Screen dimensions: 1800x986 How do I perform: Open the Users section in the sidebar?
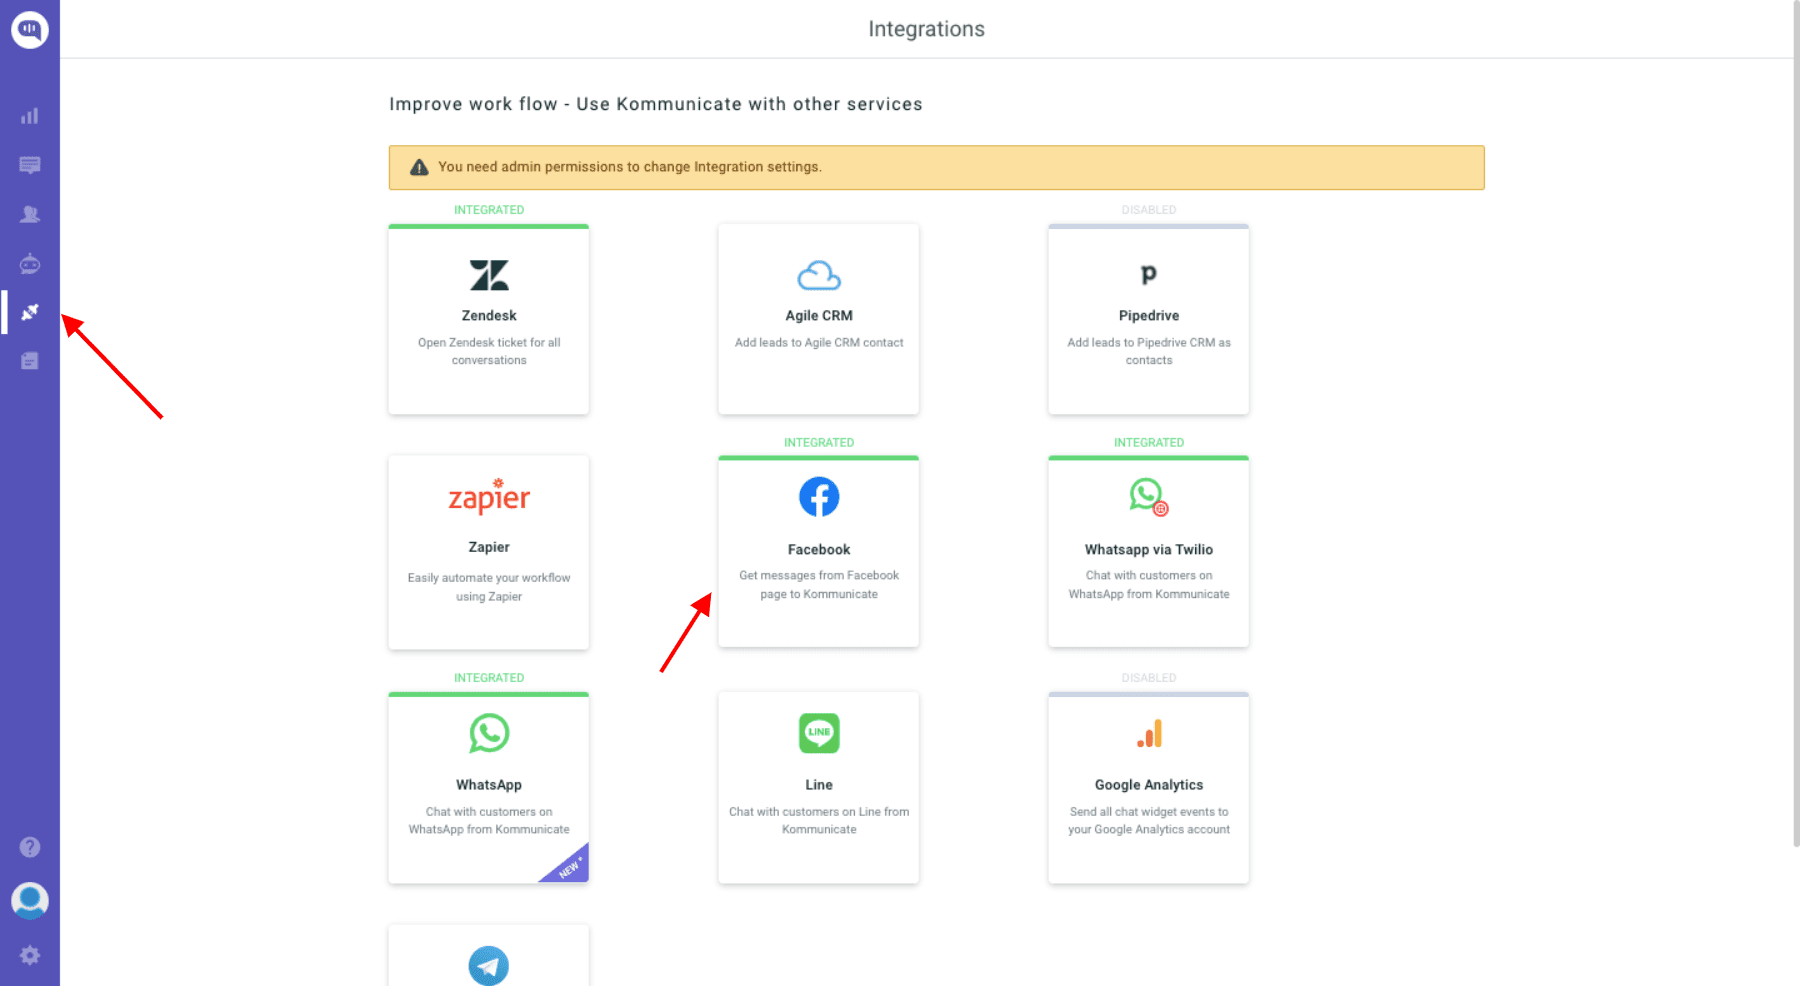click(x=30, y=213)
